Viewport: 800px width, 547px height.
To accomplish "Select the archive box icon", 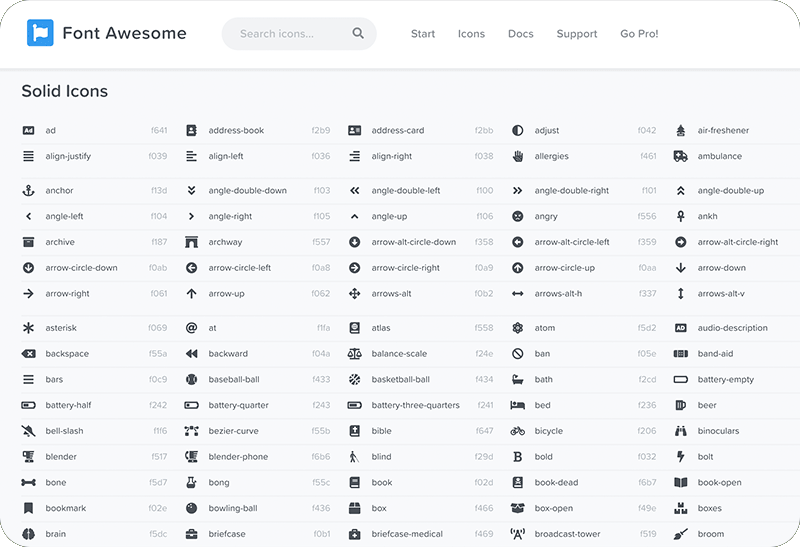I will pyautogui.click(x=29, y=242).
